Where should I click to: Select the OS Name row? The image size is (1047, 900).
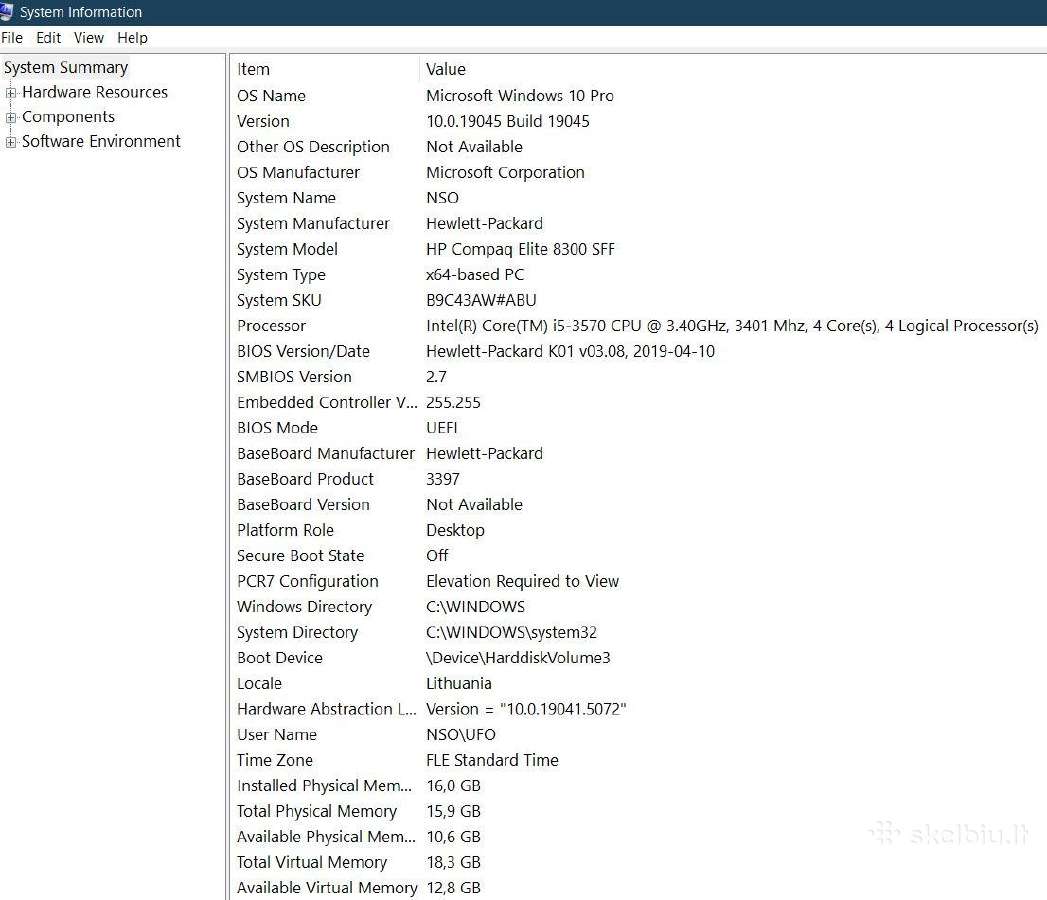(271, 95)
